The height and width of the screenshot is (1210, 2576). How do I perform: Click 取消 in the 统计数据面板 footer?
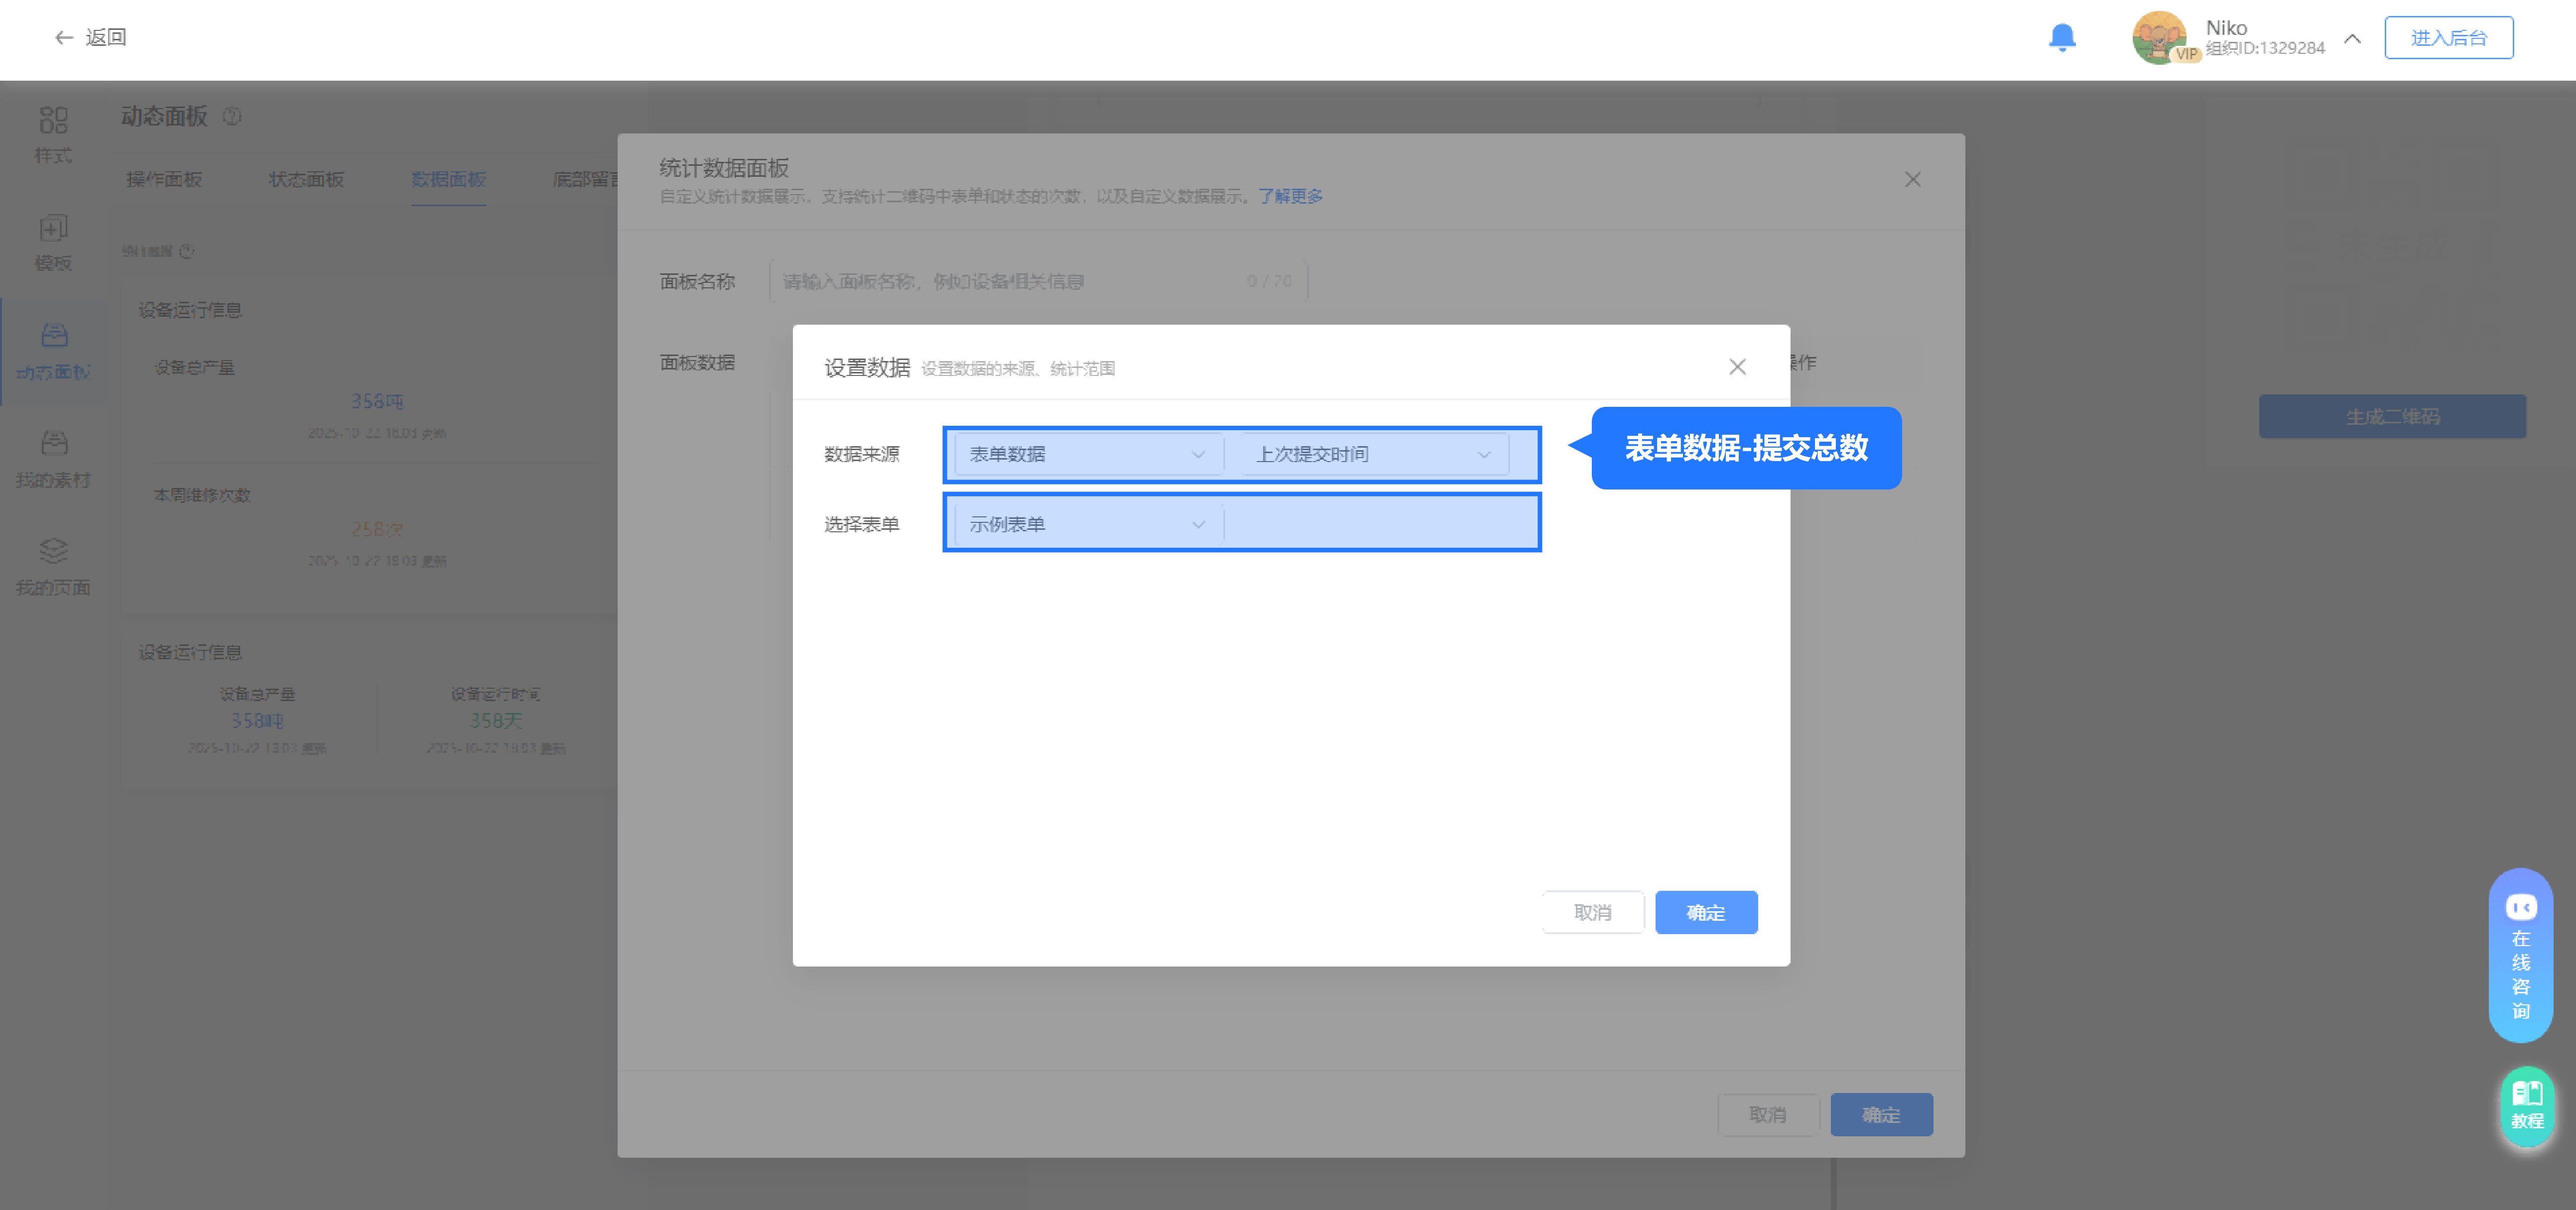pos(1768,1114)
